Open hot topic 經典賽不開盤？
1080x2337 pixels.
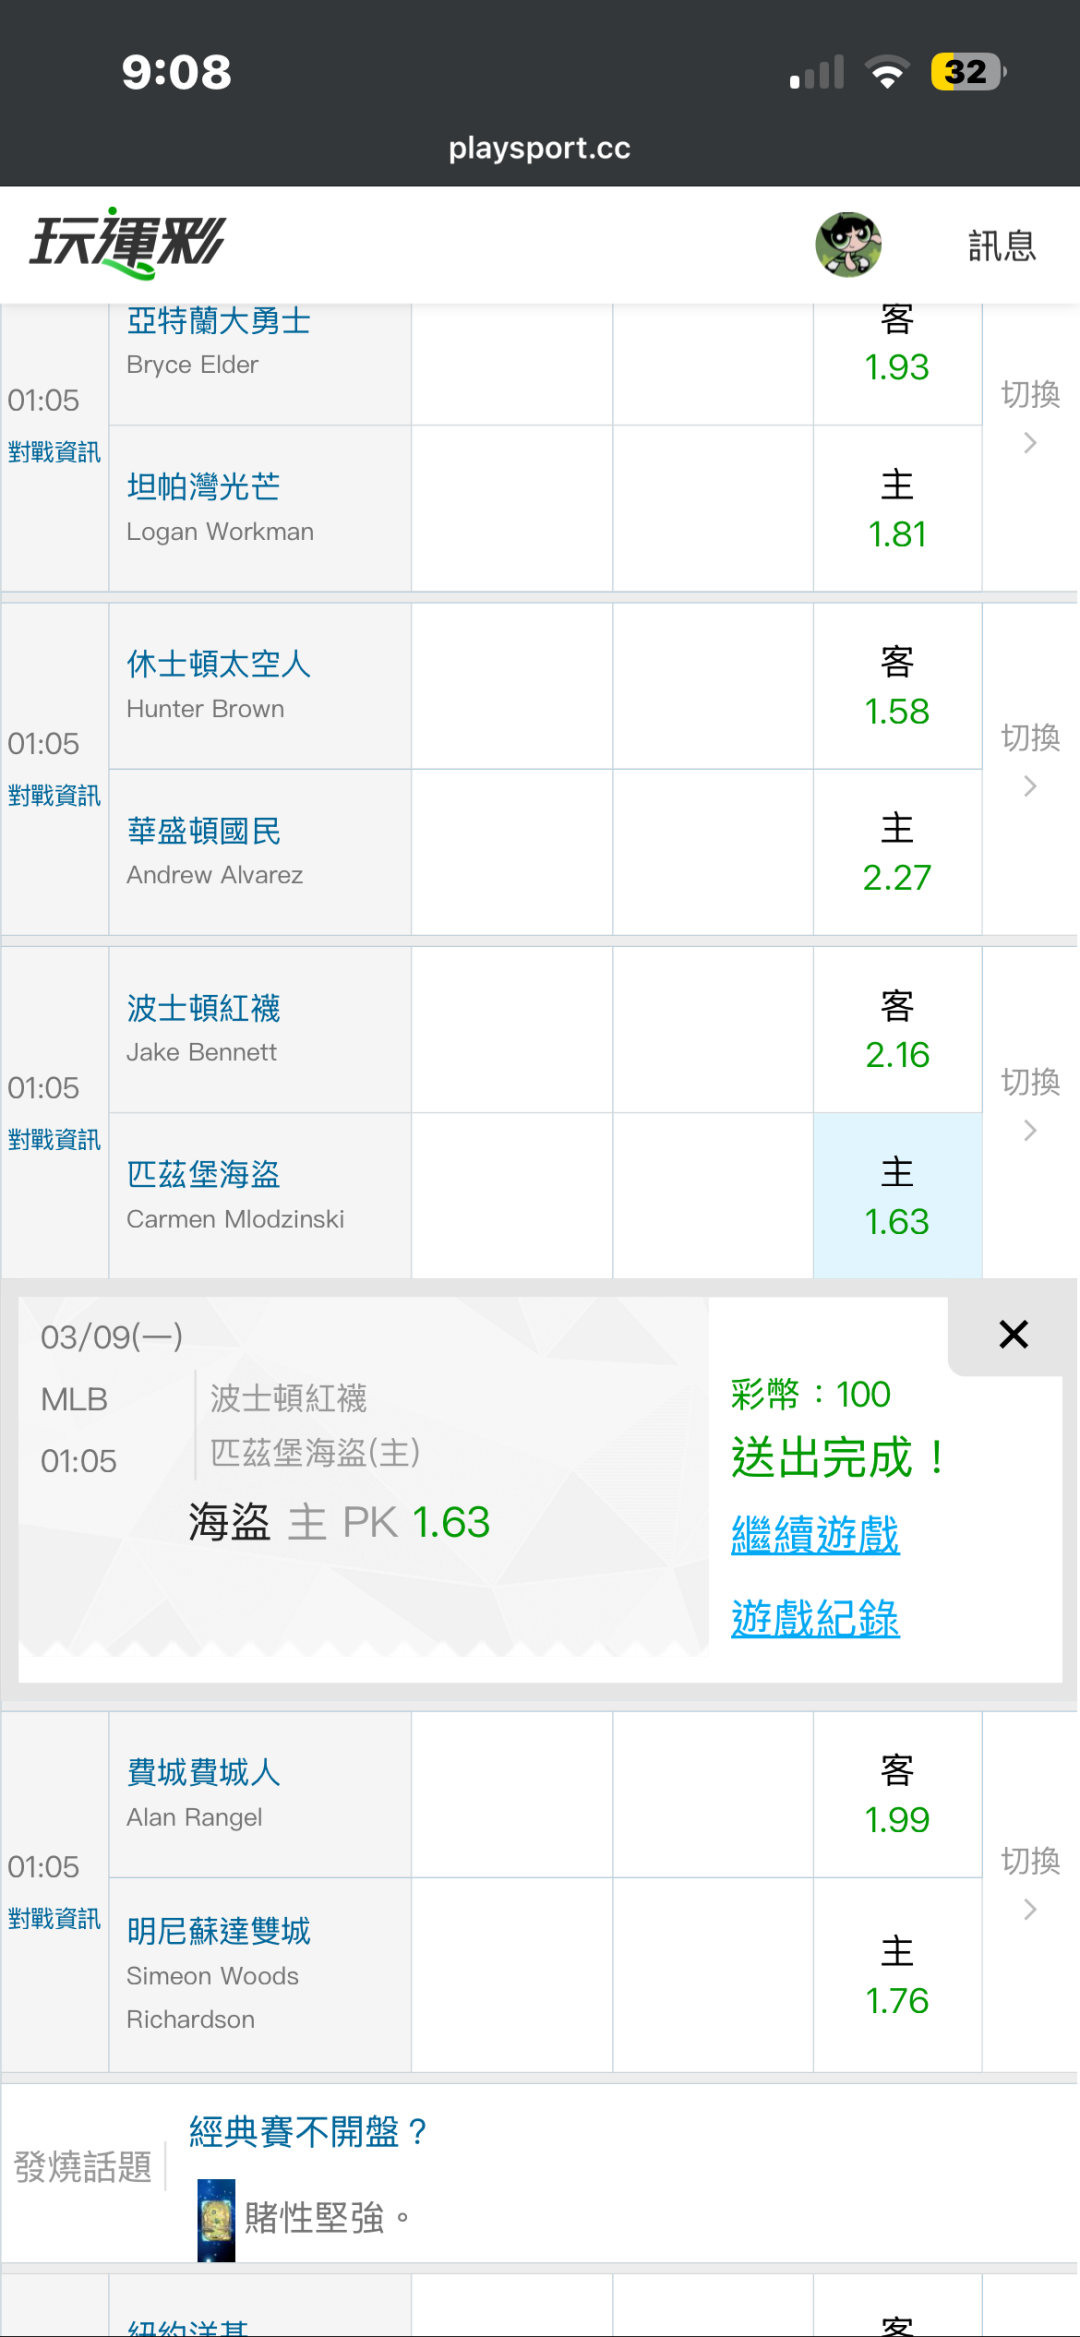pos(308,2132)
